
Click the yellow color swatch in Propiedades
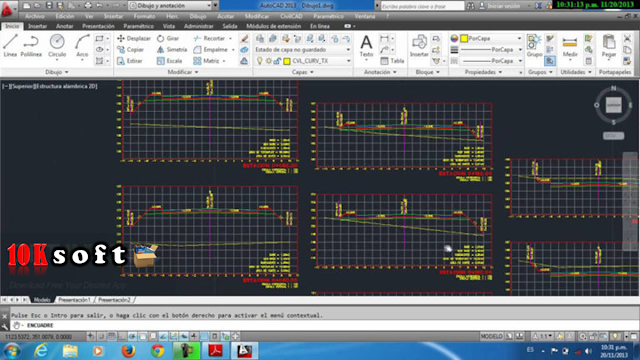[464, 38]
